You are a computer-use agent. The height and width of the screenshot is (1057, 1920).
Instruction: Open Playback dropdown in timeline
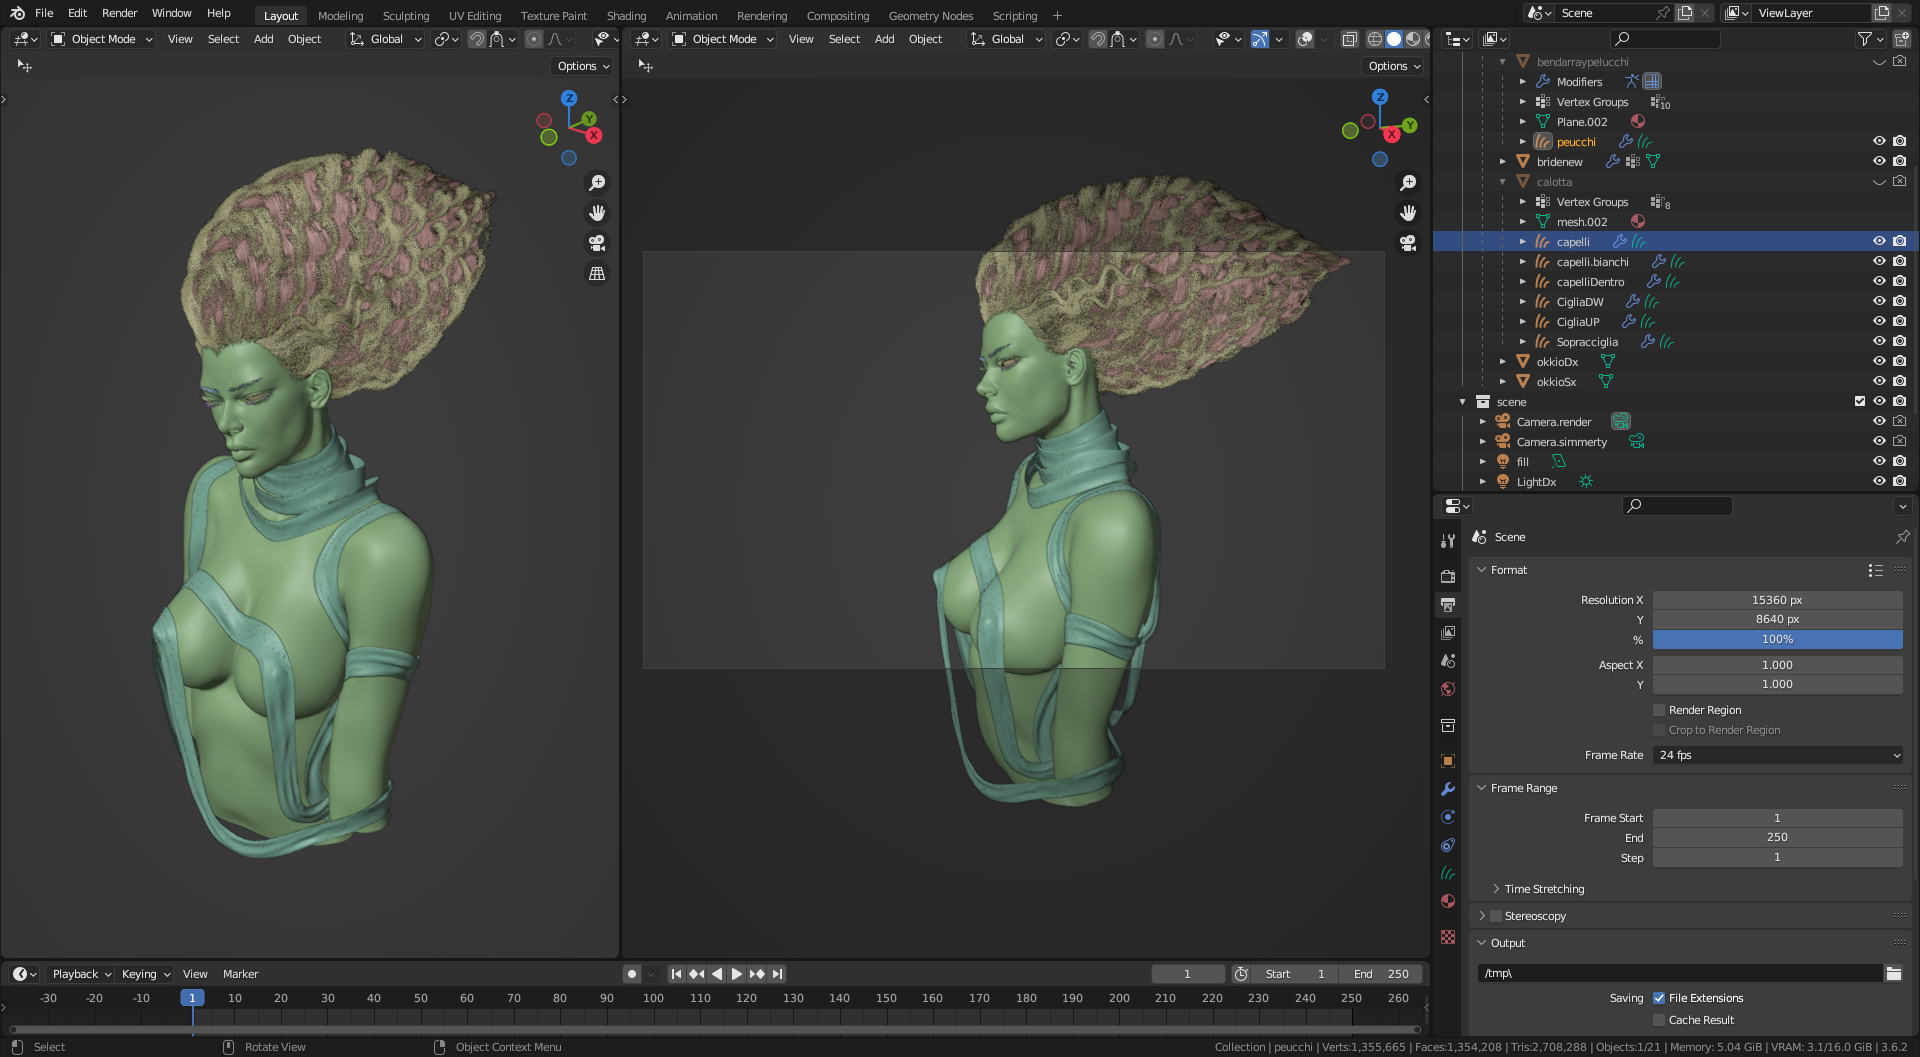click(x=82, y=974)
